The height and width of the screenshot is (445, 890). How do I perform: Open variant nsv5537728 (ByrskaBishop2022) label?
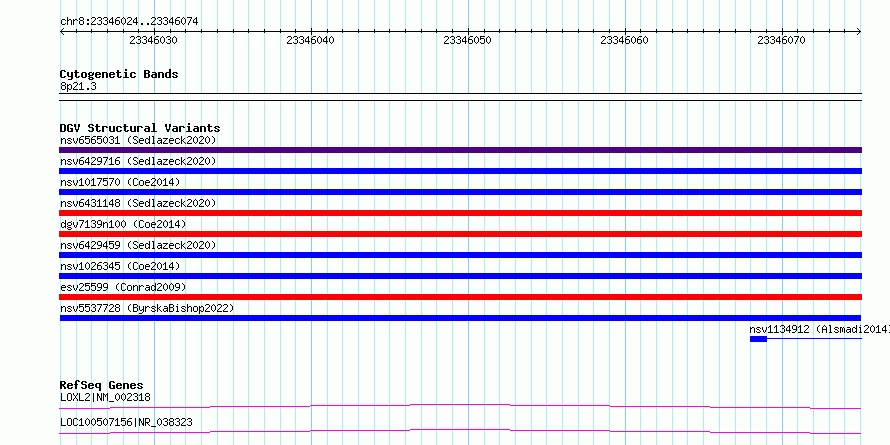[147, 308]
